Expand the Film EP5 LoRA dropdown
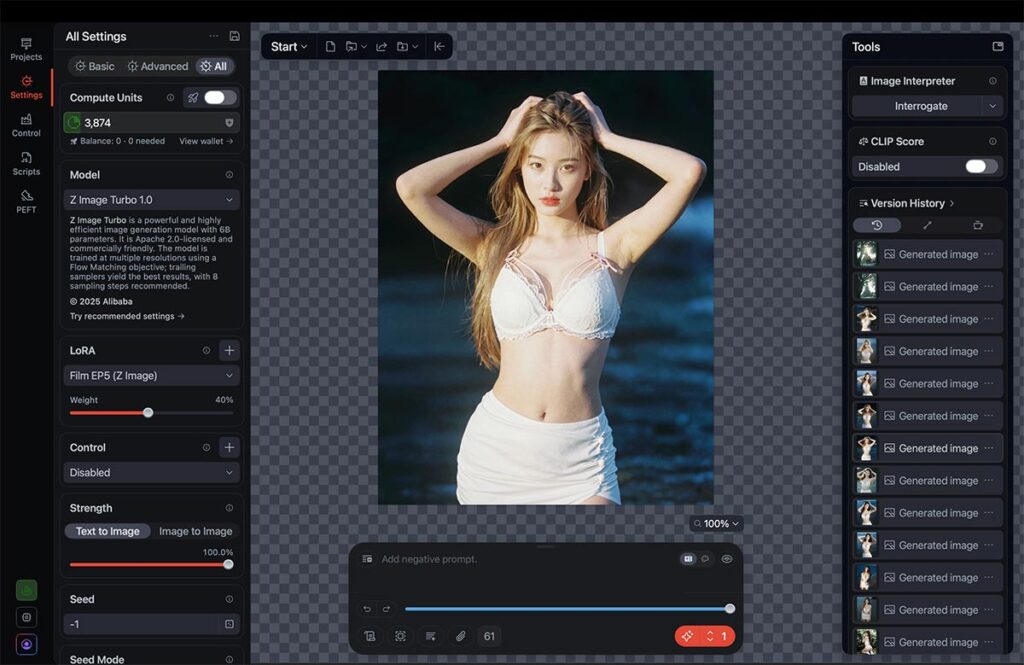1024x665 pixels. [151, 376]
